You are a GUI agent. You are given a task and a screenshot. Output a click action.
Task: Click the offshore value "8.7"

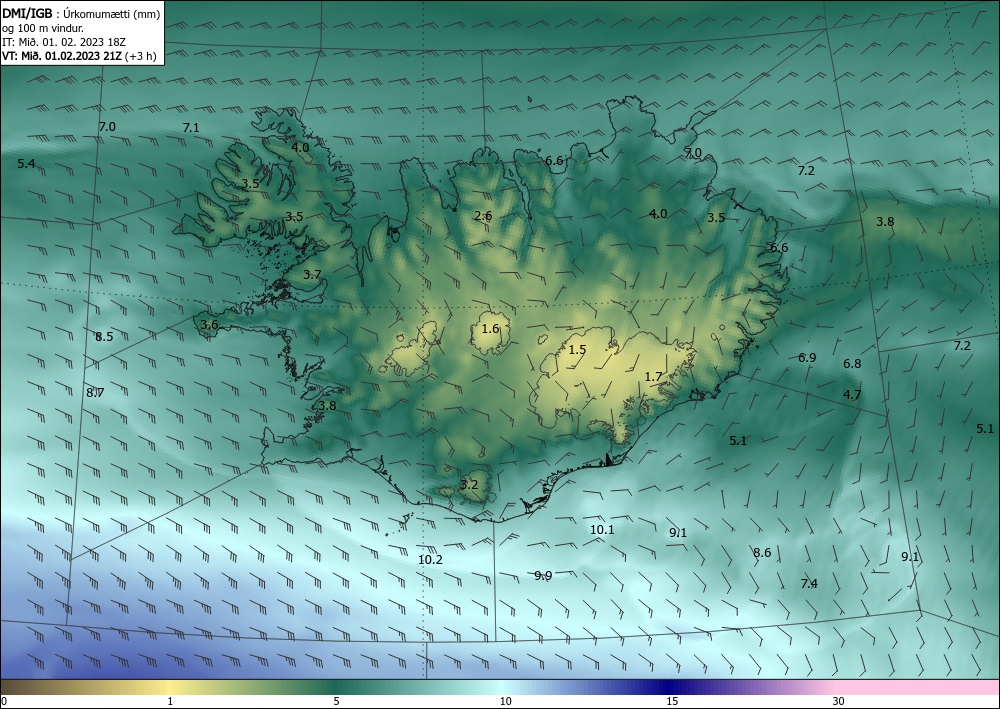(95, 393)
